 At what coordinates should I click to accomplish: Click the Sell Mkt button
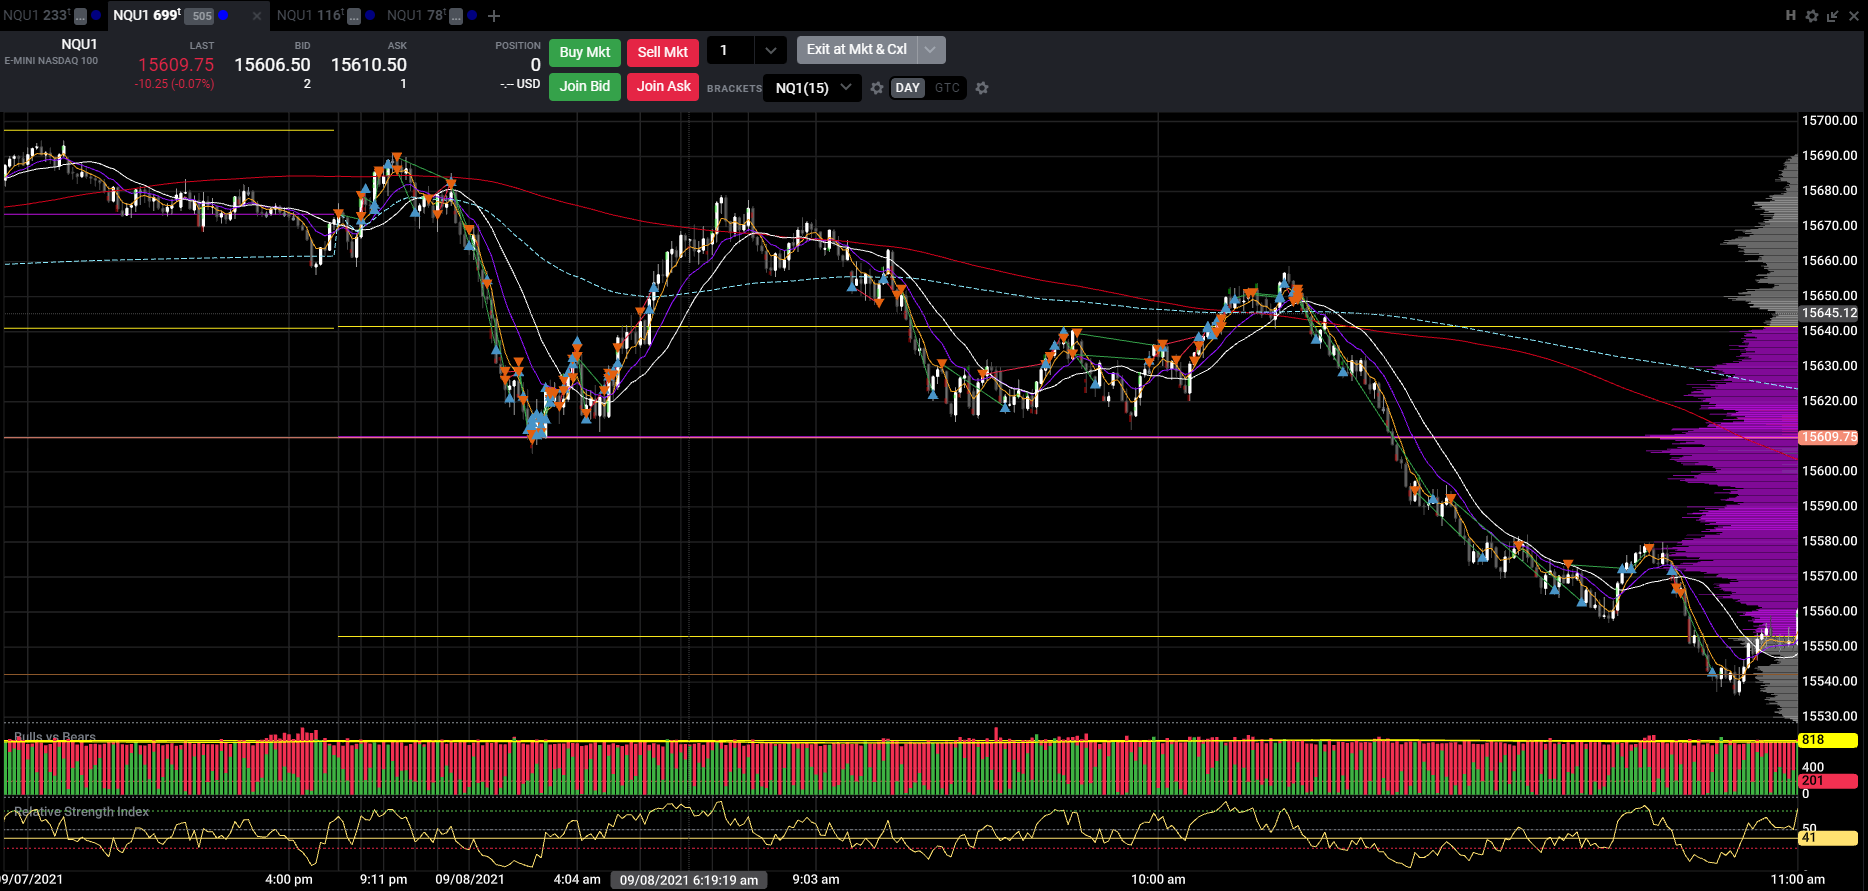point(663,52)
